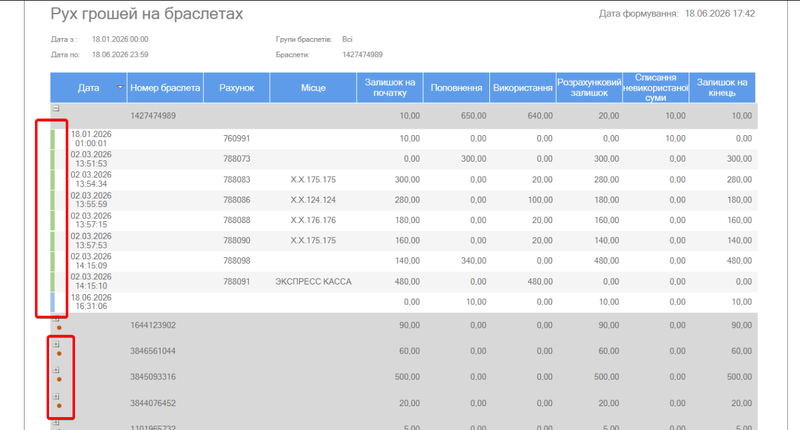Click date cell 02.03.2026 13:51:53
The height and width of the screenshot is (430, 800).
click(91, 159)
